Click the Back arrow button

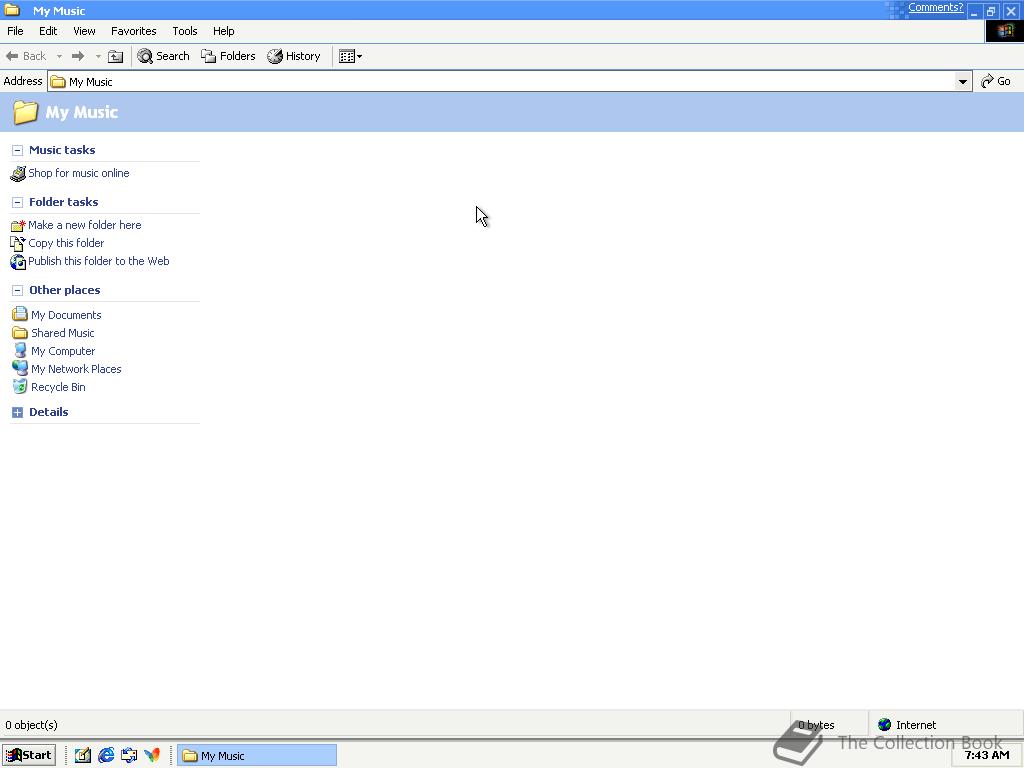[25, 56]
